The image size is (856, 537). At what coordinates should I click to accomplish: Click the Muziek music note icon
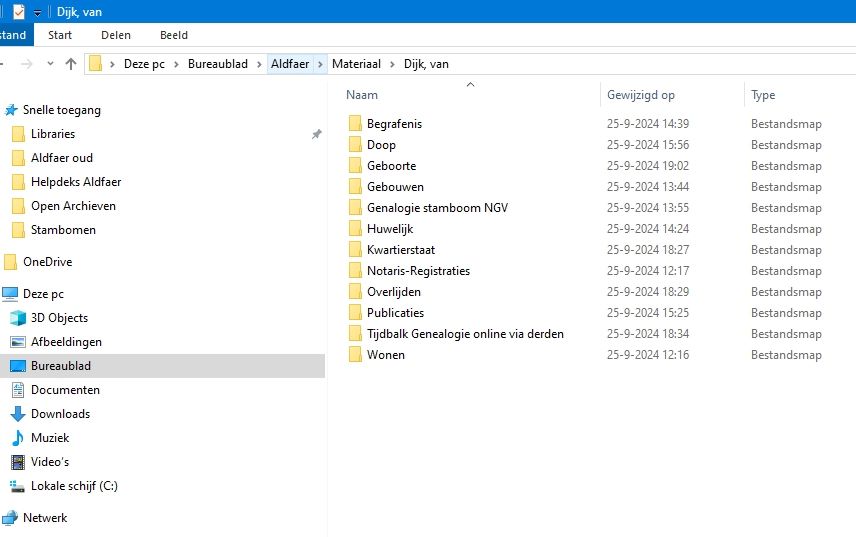click(x=18, y=438)
